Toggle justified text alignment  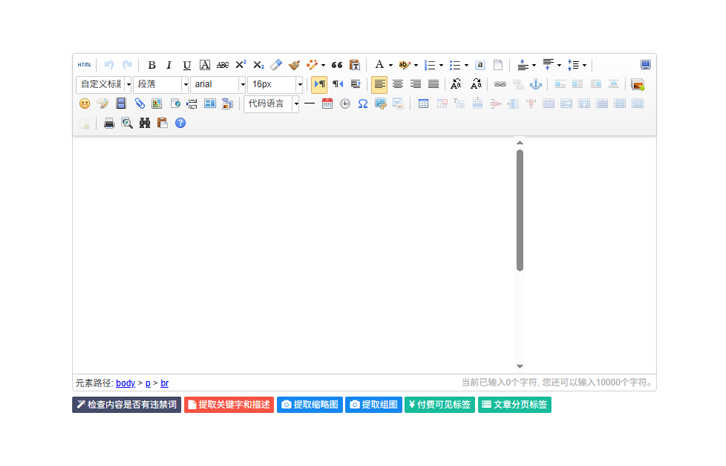coord(433,84)
